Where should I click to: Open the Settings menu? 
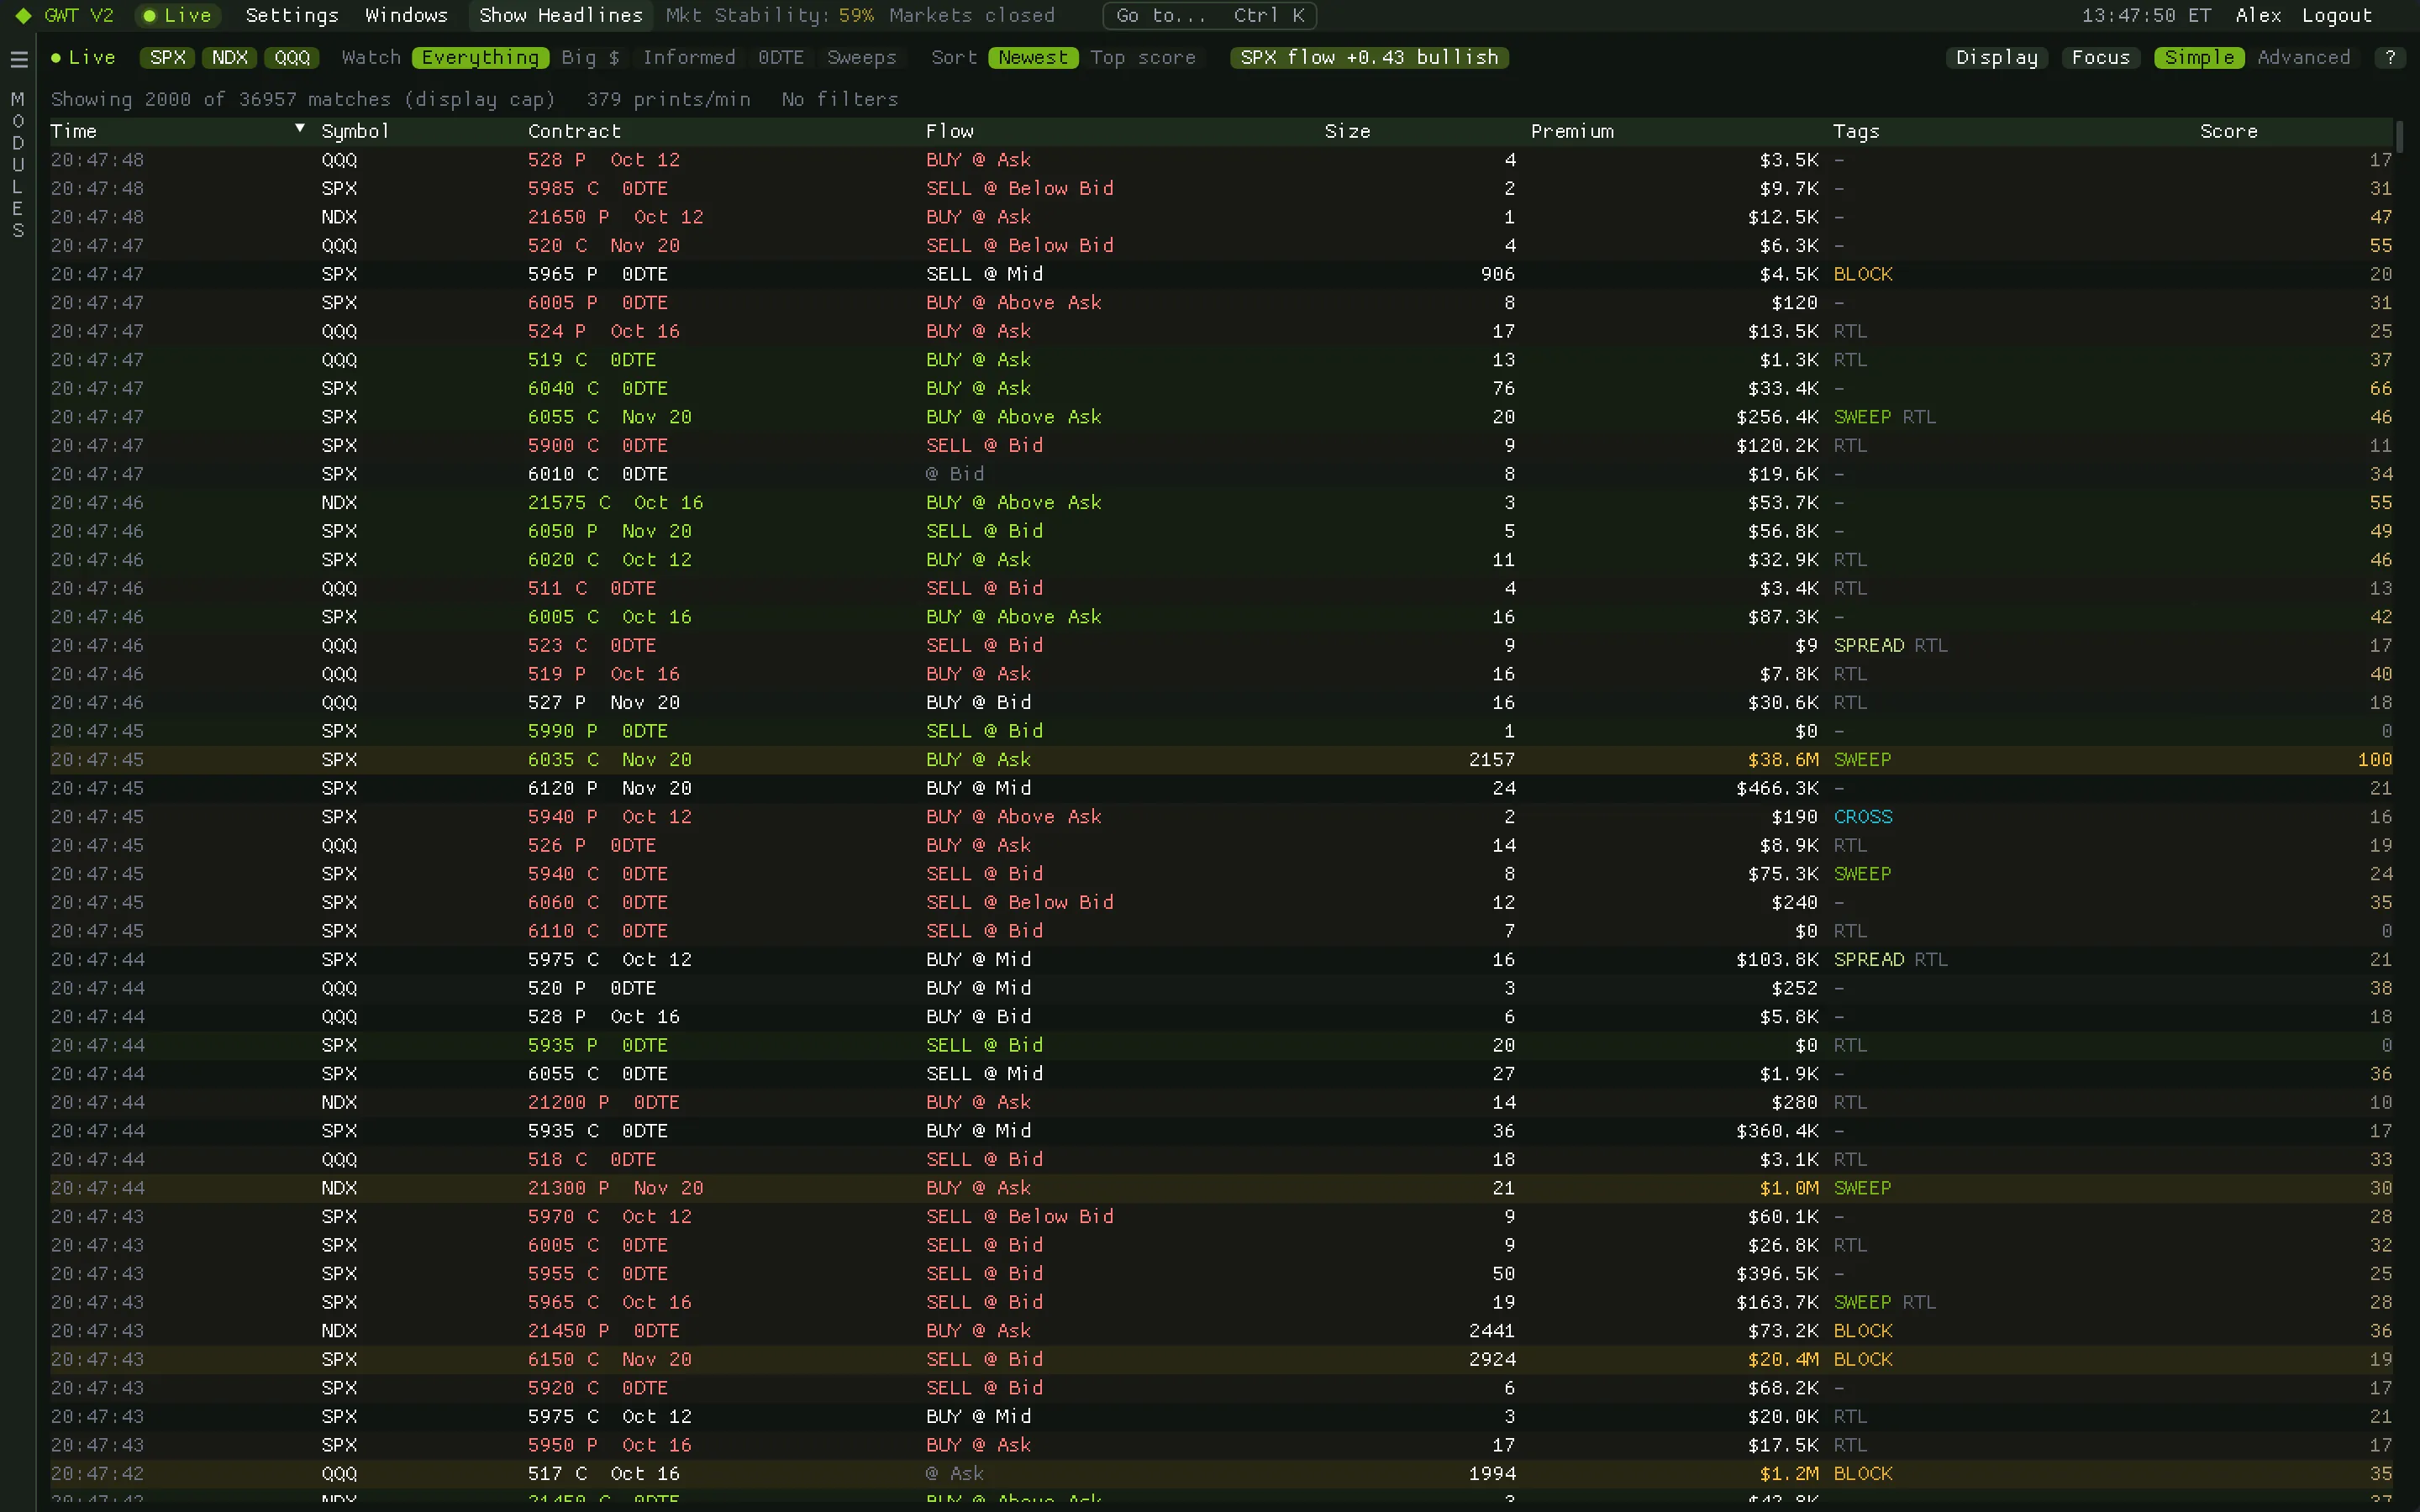tap(292, 15)
